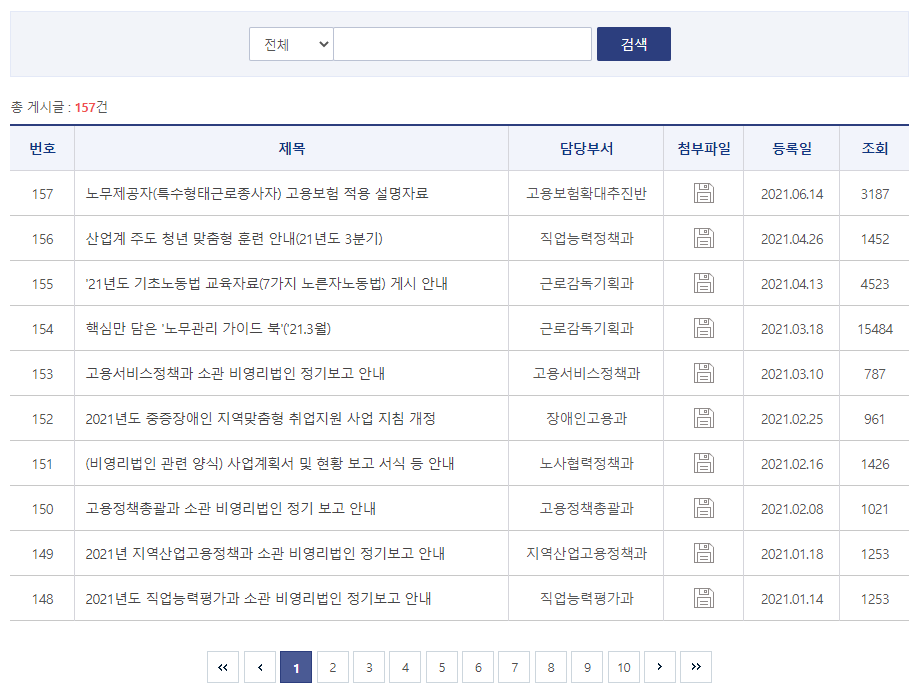Open post 노무제공자(특수형태근로종사자) 고용보험 적용 설명자료

257,194
